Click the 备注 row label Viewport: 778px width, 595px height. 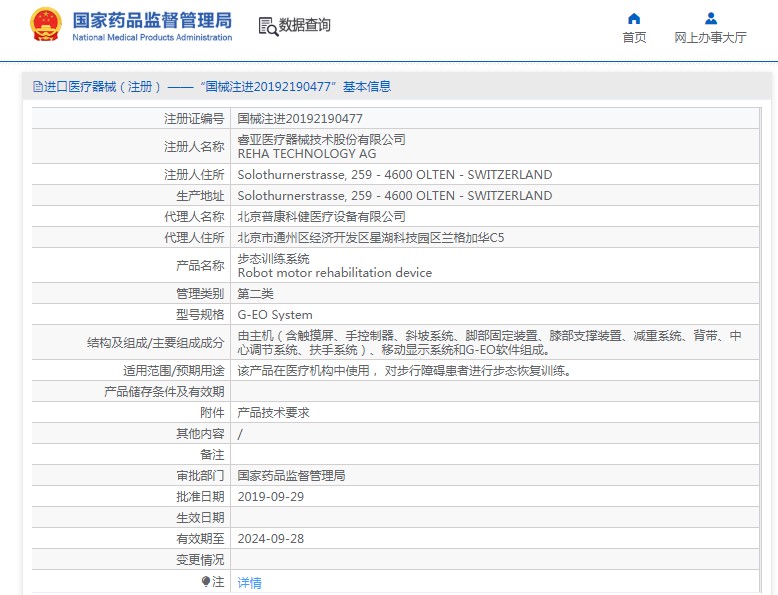point(212,455)
